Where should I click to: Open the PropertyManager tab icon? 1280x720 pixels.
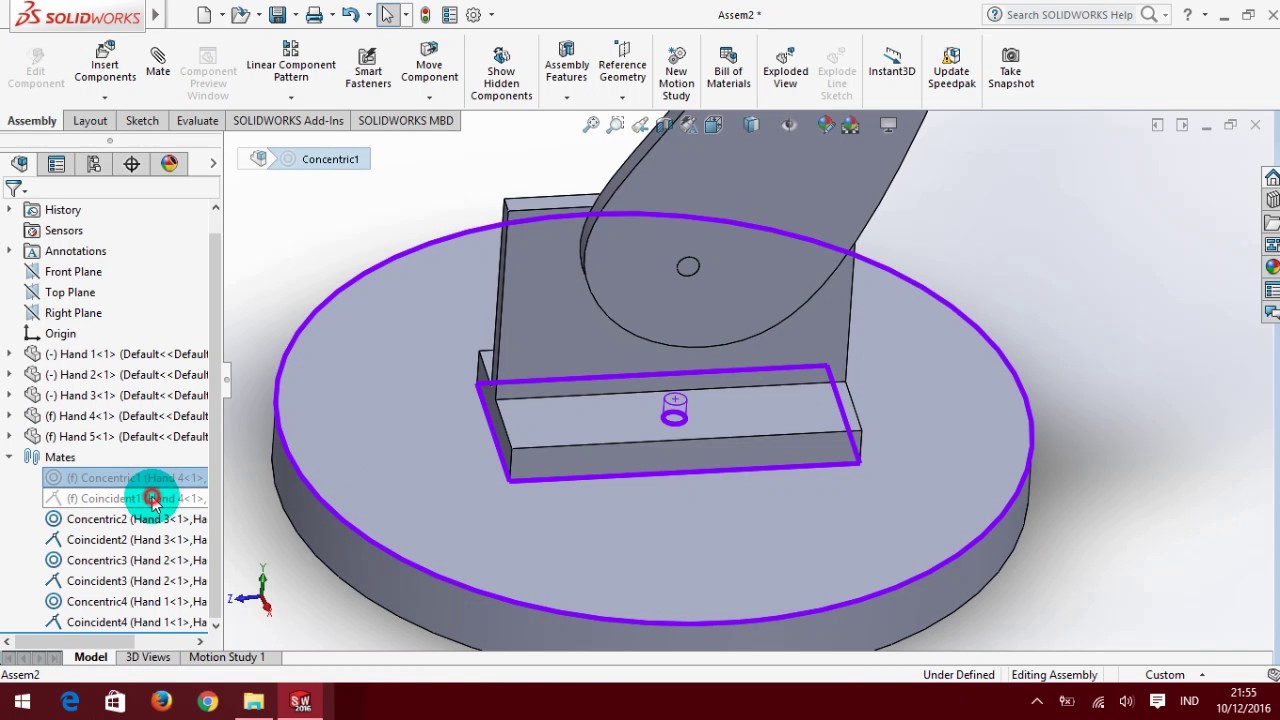coord(56,164)
